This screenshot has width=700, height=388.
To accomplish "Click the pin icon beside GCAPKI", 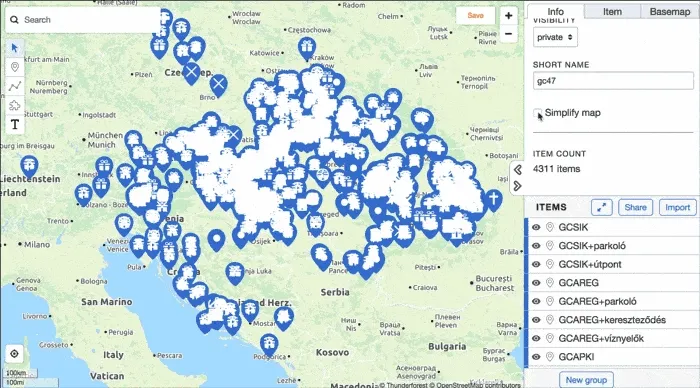I will (x=550, y=357).
